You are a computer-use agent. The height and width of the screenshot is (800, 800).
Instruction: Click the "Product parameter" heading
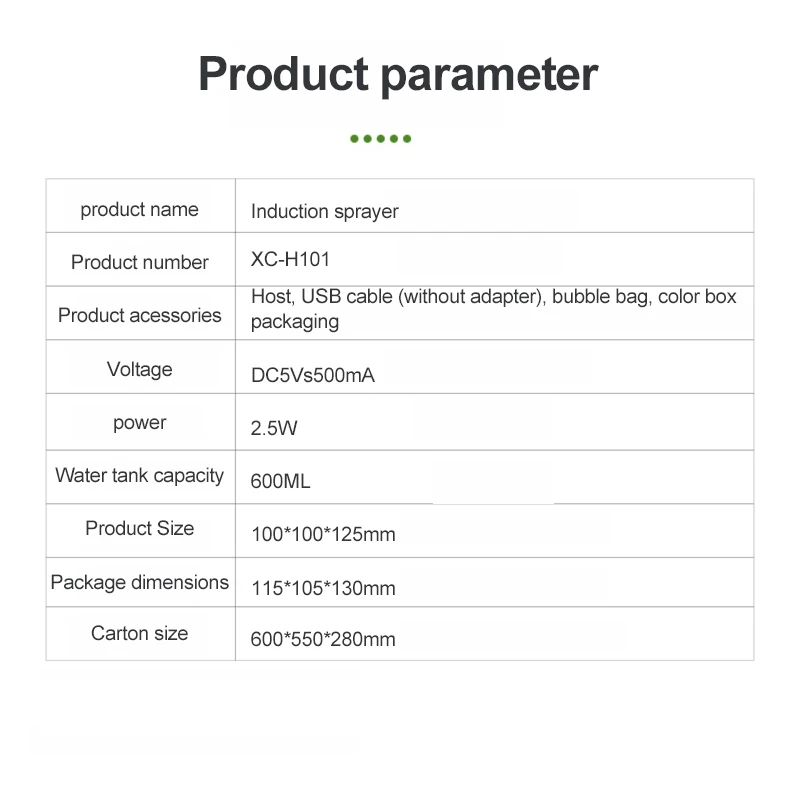coord(398,76)
